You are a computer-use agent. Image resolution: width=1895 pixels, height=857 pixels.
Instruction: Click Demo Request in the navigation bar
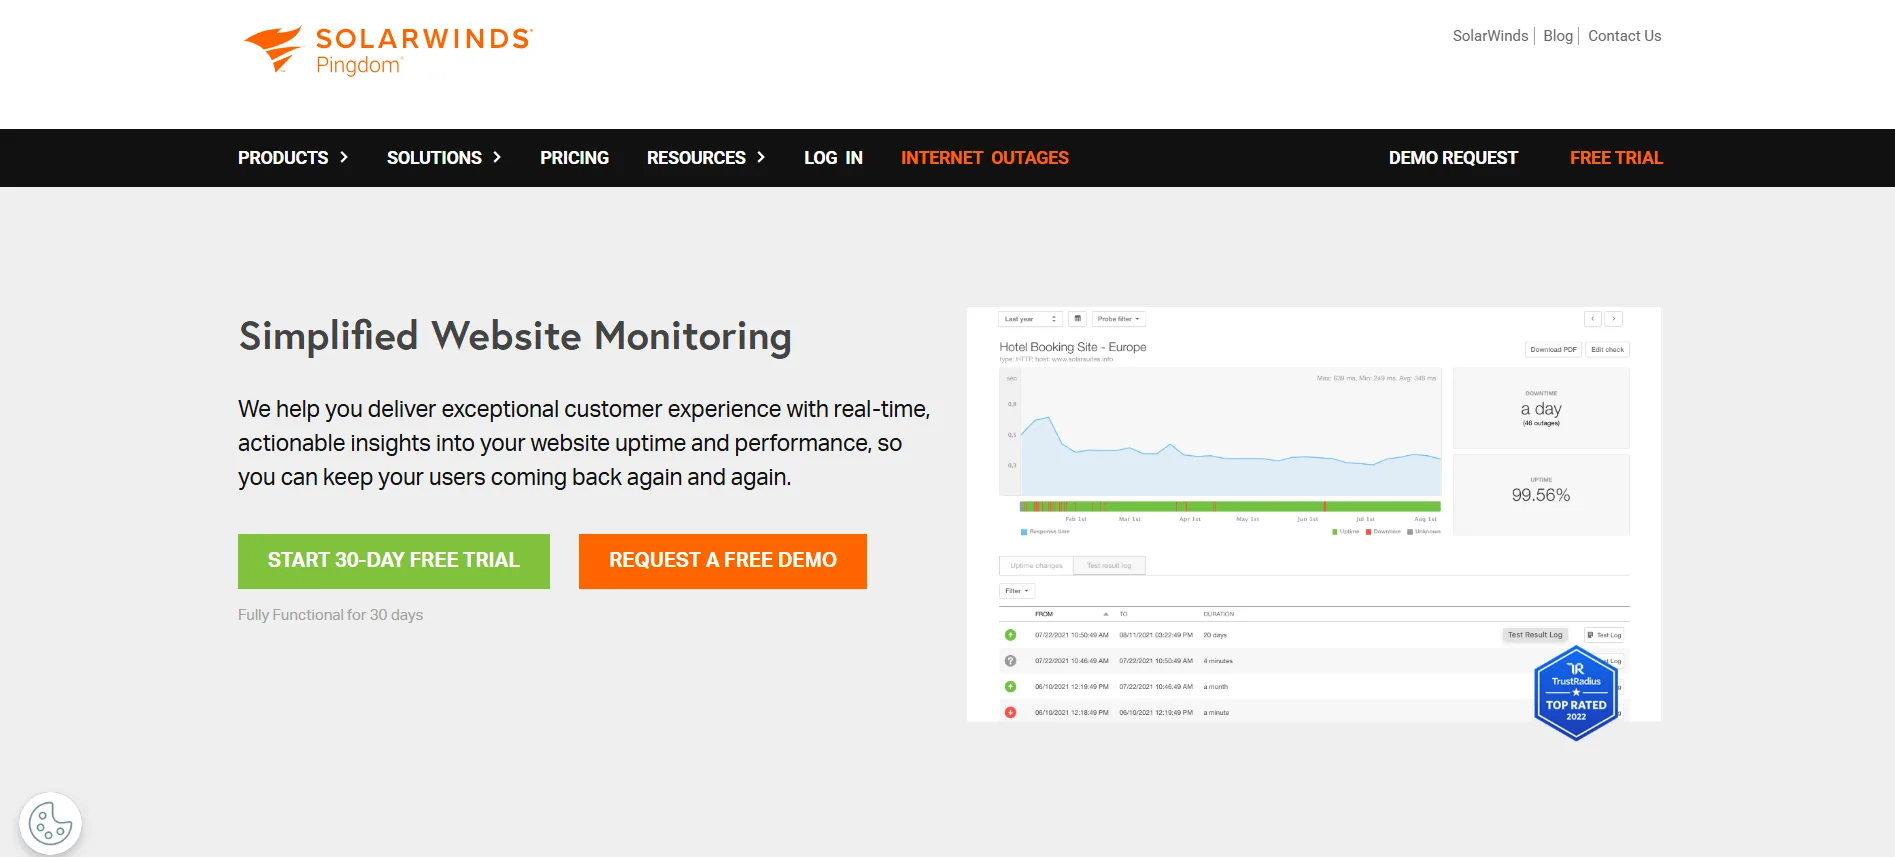(x=1452, y=158)
